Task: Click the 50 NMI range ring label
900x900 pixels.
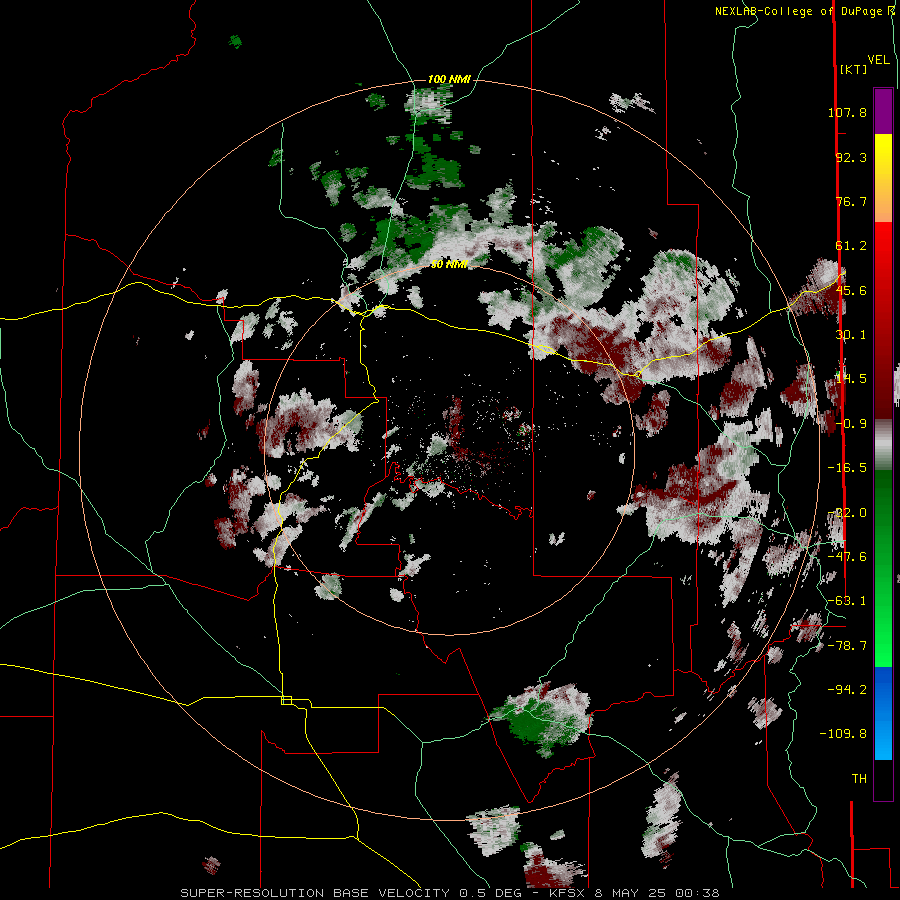Action: [x=449, y=264]
